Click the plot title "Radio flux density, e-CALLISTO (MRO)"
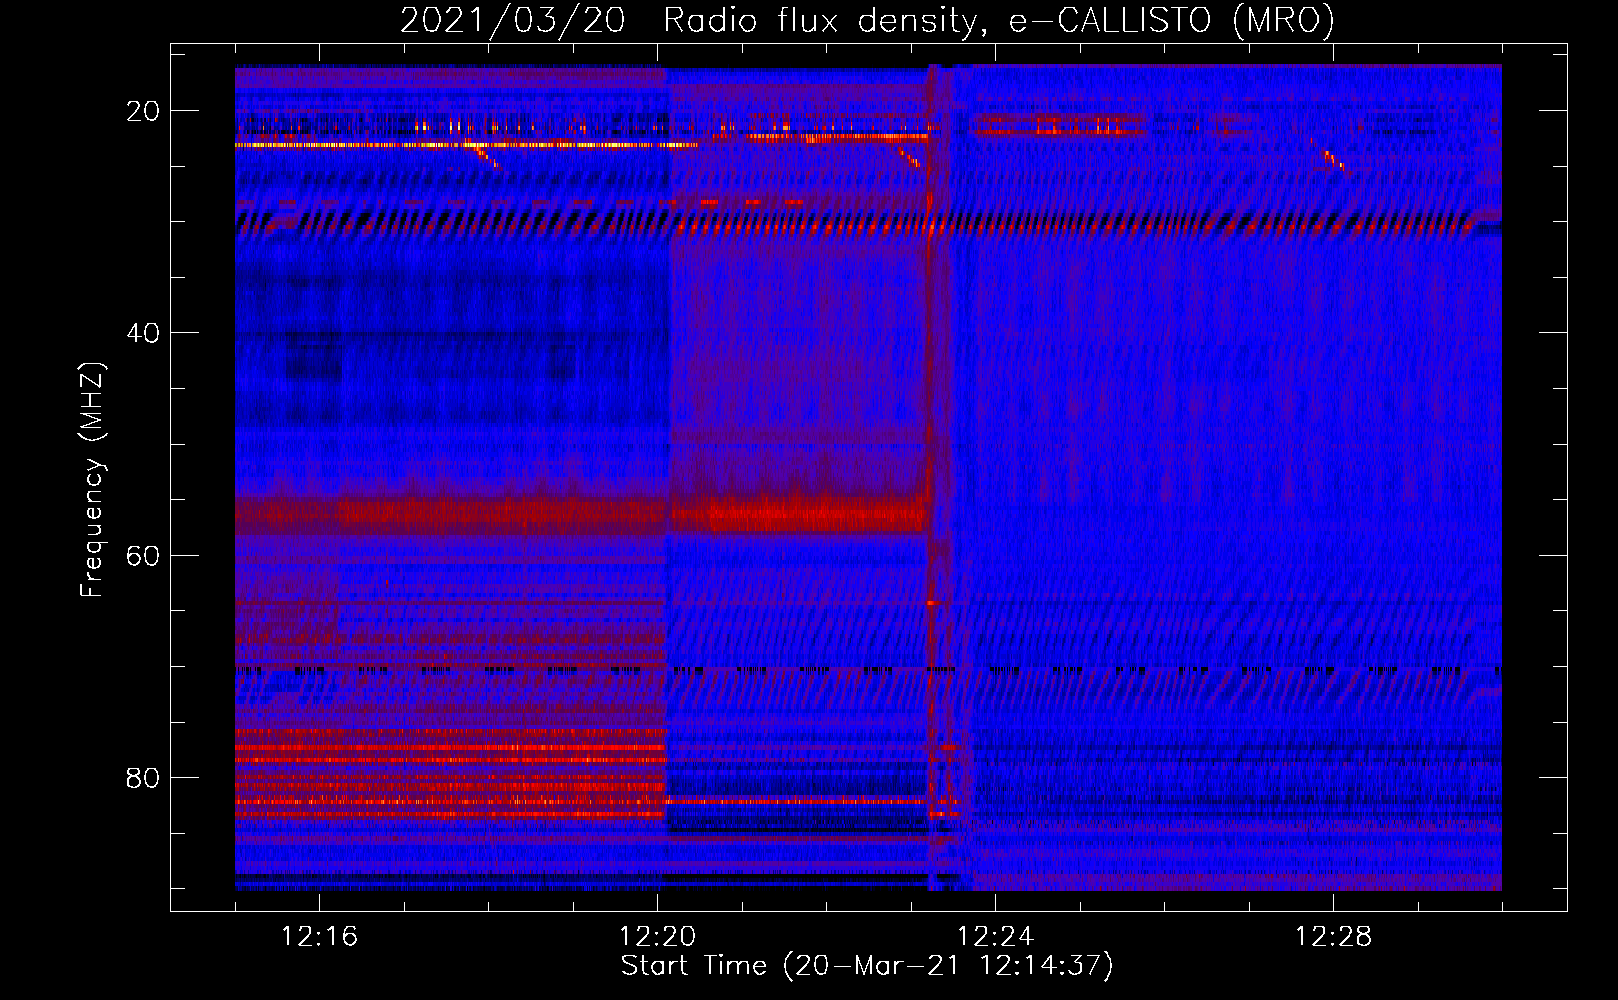Image resolution: width=1618 pixels, height=1000 pixels. click(999, 20)
